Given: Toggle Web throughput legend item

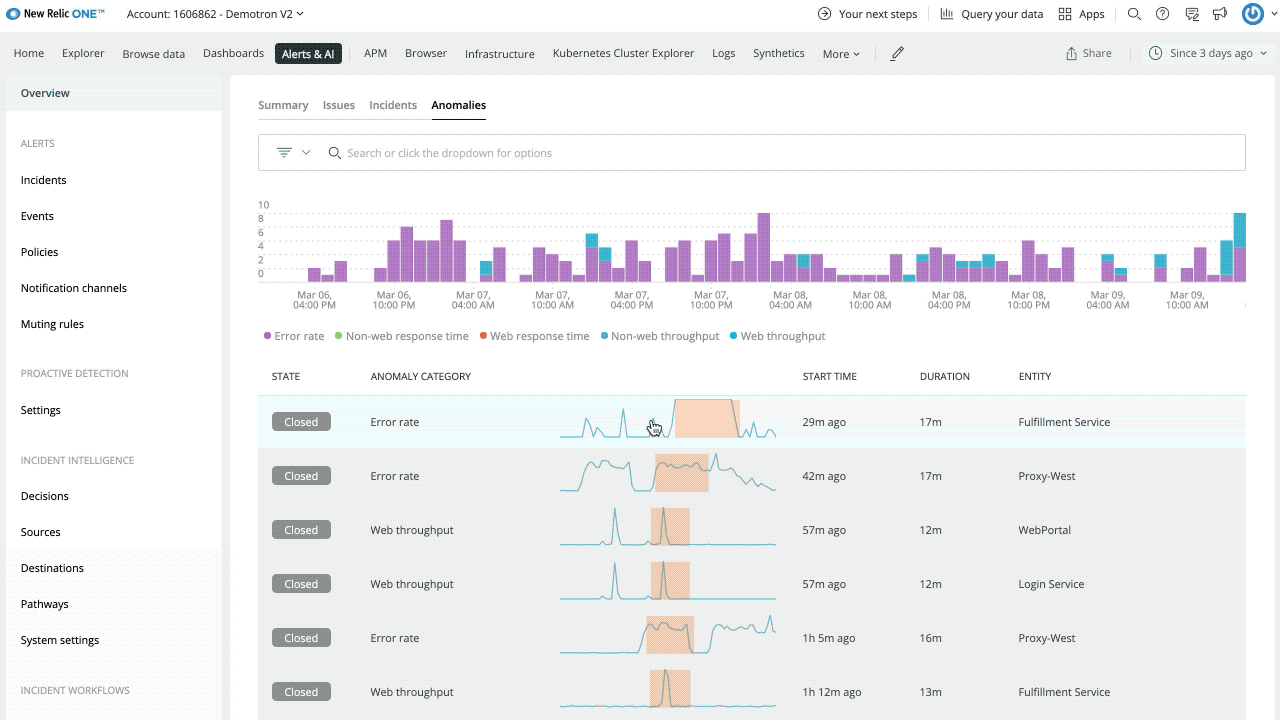Looking at the screenshot, I should click(777, 336).
